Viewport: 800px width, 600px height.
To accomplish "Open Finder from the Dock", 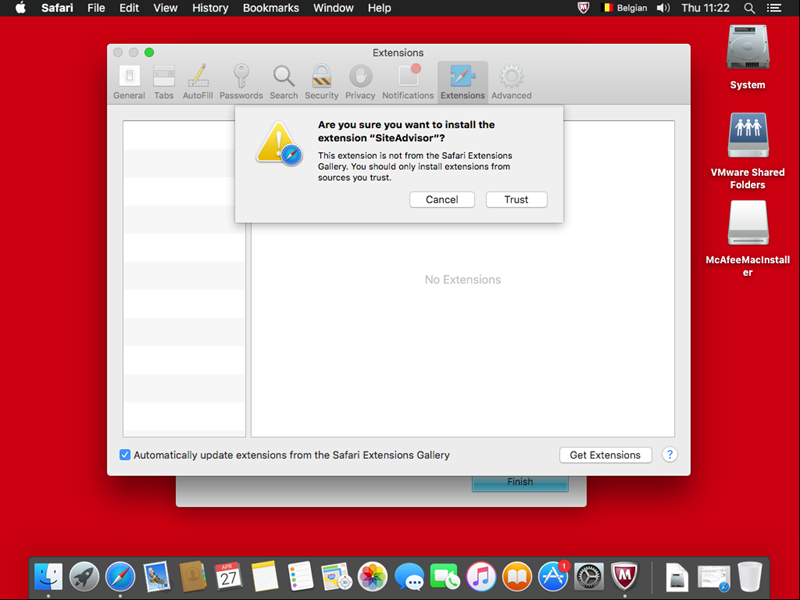I will point(48,577).
